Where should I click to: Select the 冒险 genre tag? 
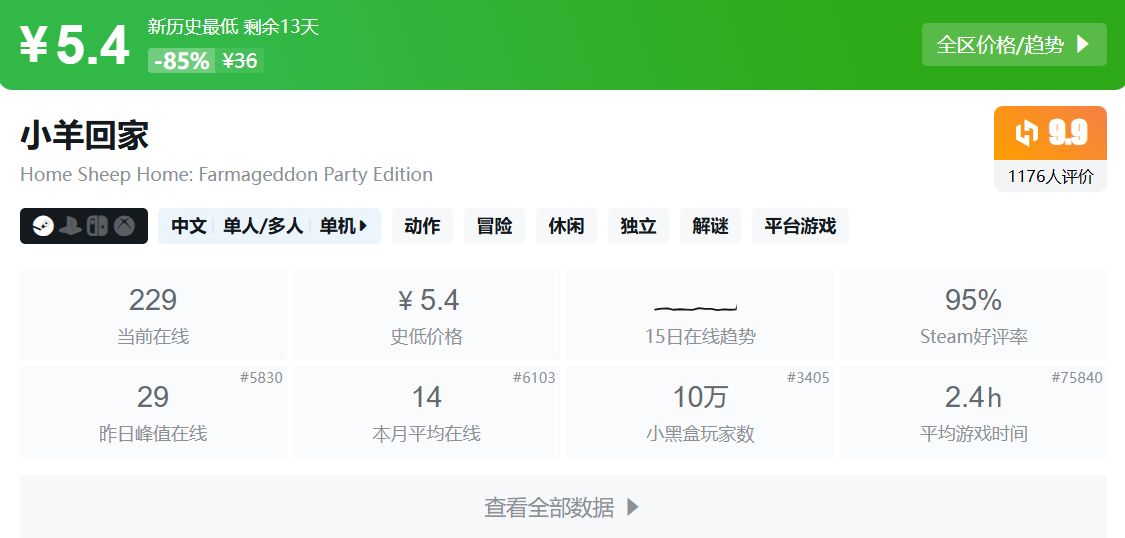494,226
